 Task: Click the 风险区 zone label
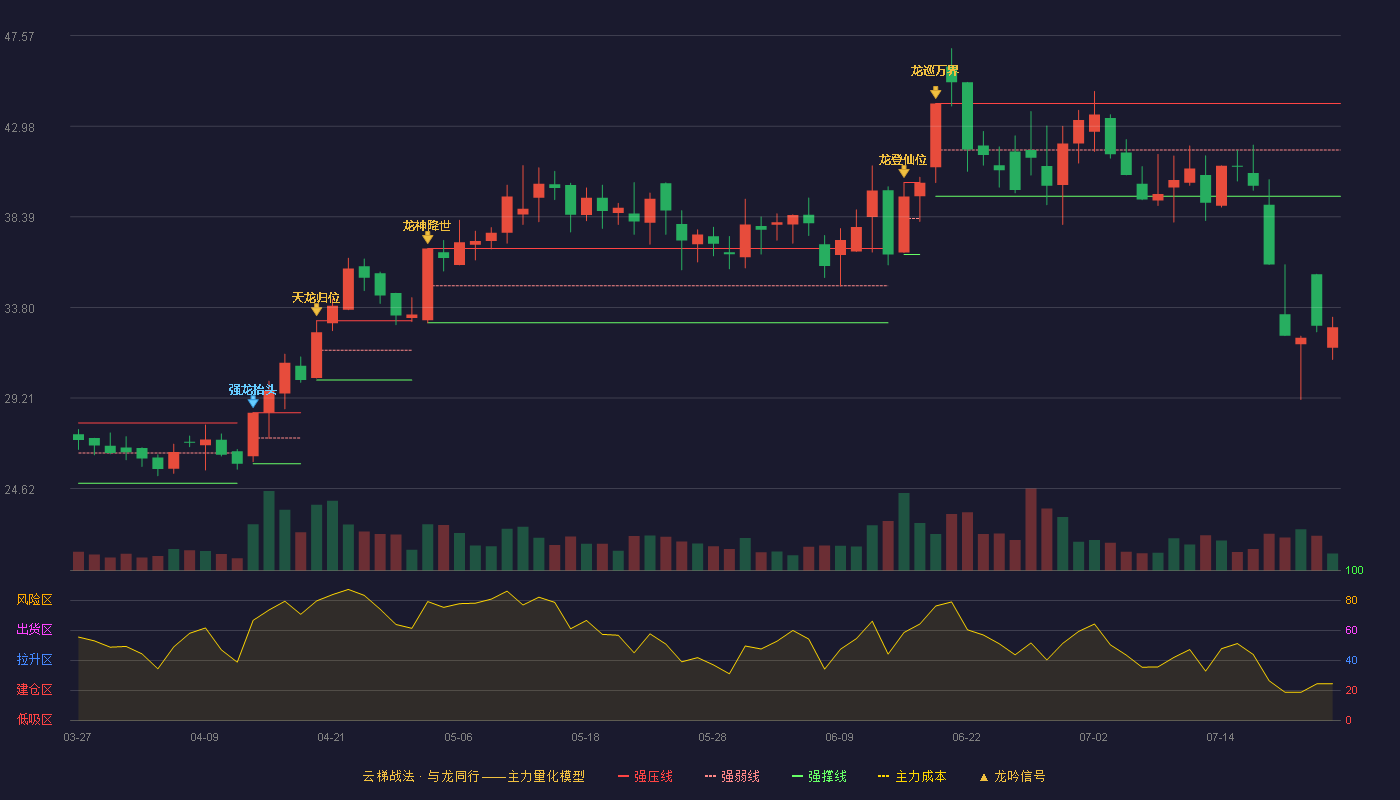[35, 600]
